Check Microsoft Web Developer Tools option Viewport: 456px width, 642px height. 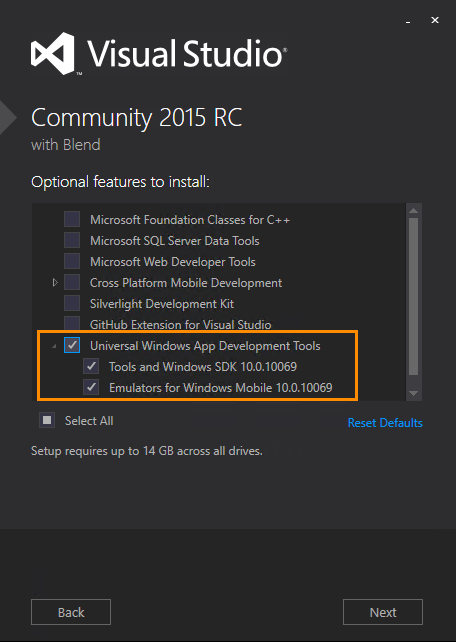(72, 261)
